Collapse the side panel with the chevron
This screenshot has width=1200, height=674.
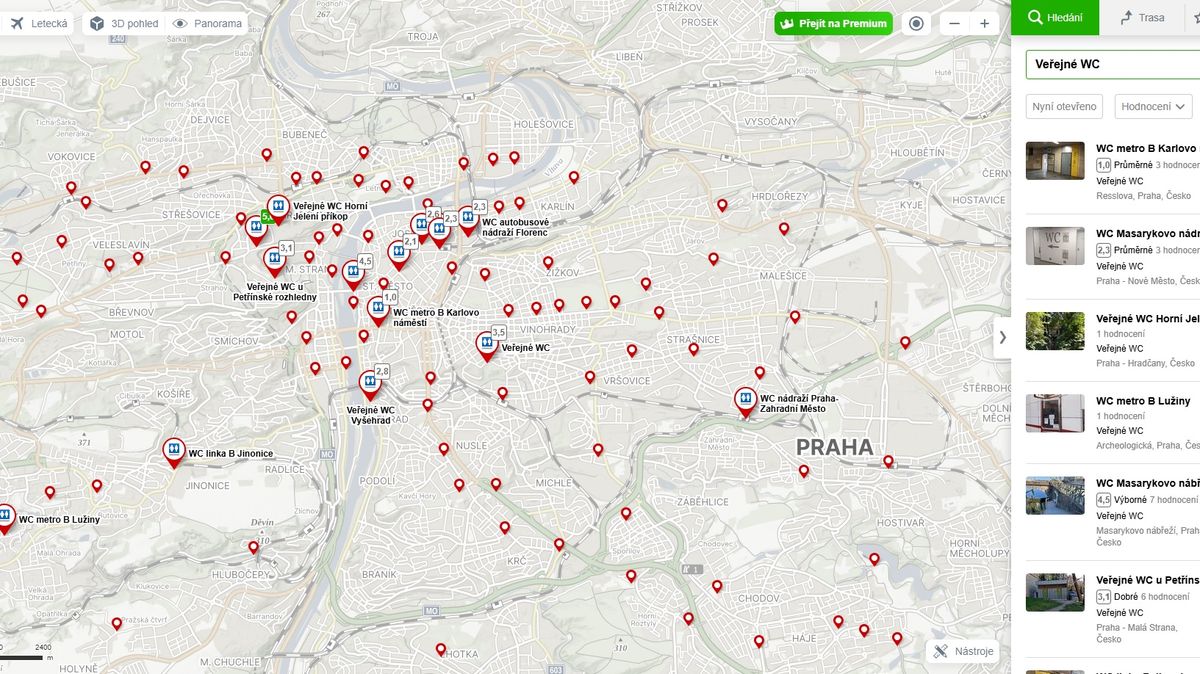tap(1002, 337)
